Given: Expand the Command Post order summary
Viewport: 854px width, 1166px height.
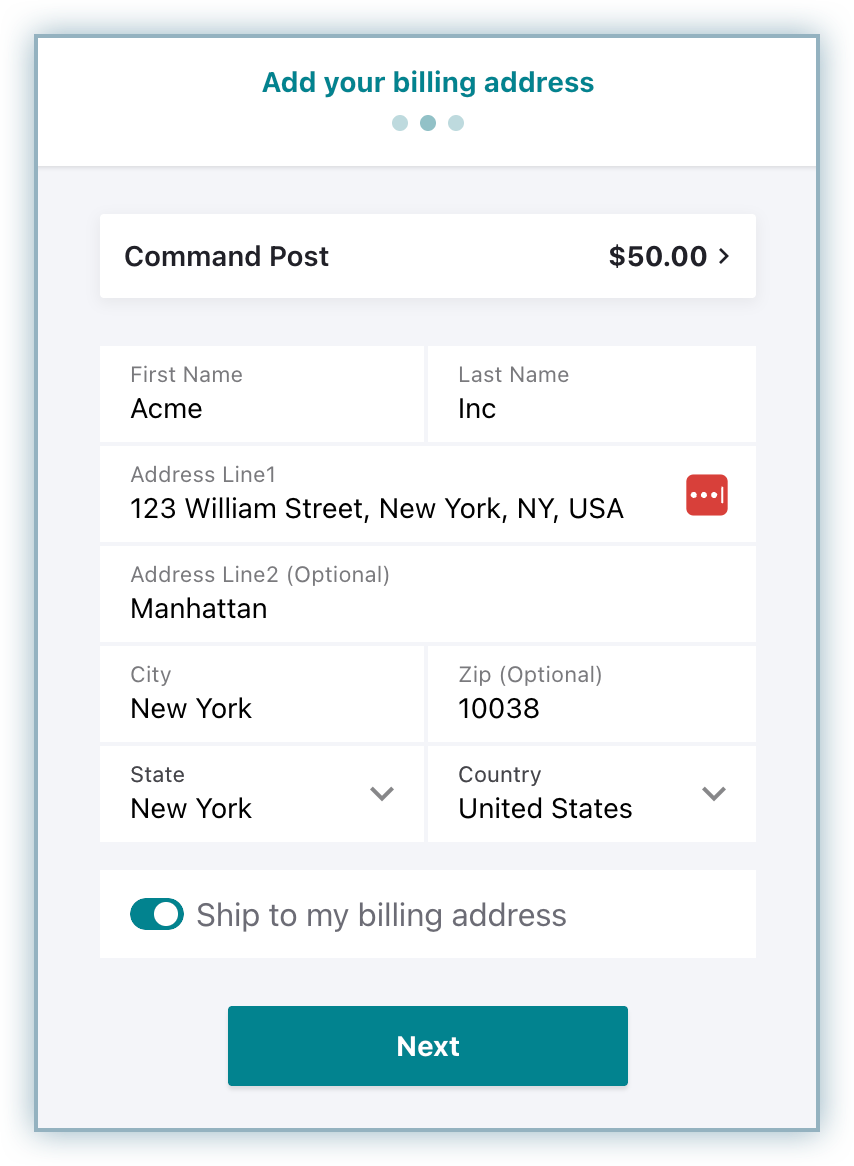Looking at the screenshot, I should pos(427,256).
